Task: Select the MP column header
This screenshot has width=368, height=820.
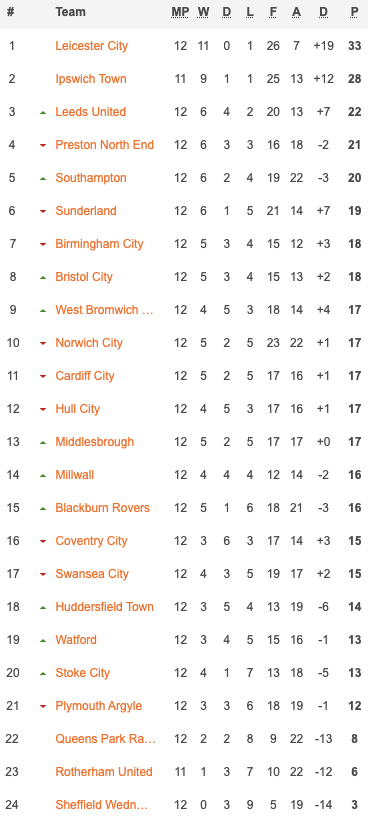Action: 180,12
